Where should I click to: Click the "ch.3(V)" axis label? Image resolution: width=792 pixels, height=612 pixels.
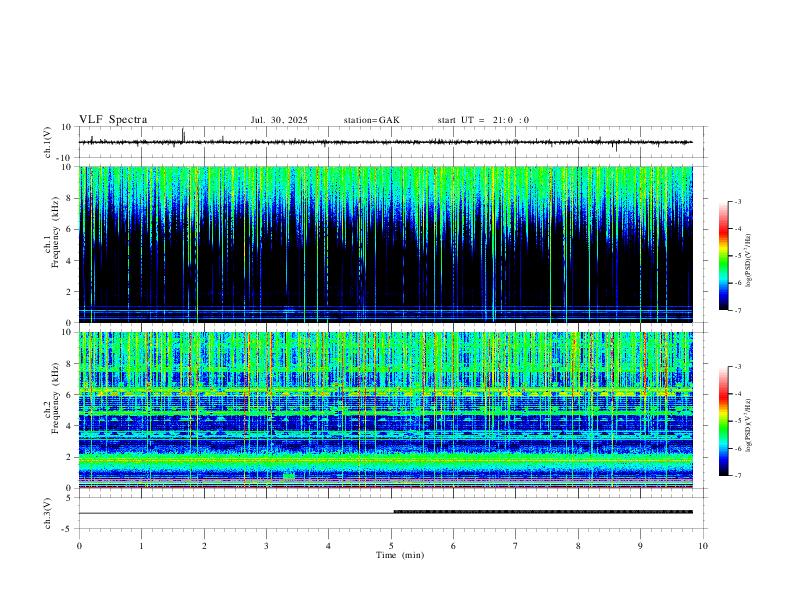[48, 514]
